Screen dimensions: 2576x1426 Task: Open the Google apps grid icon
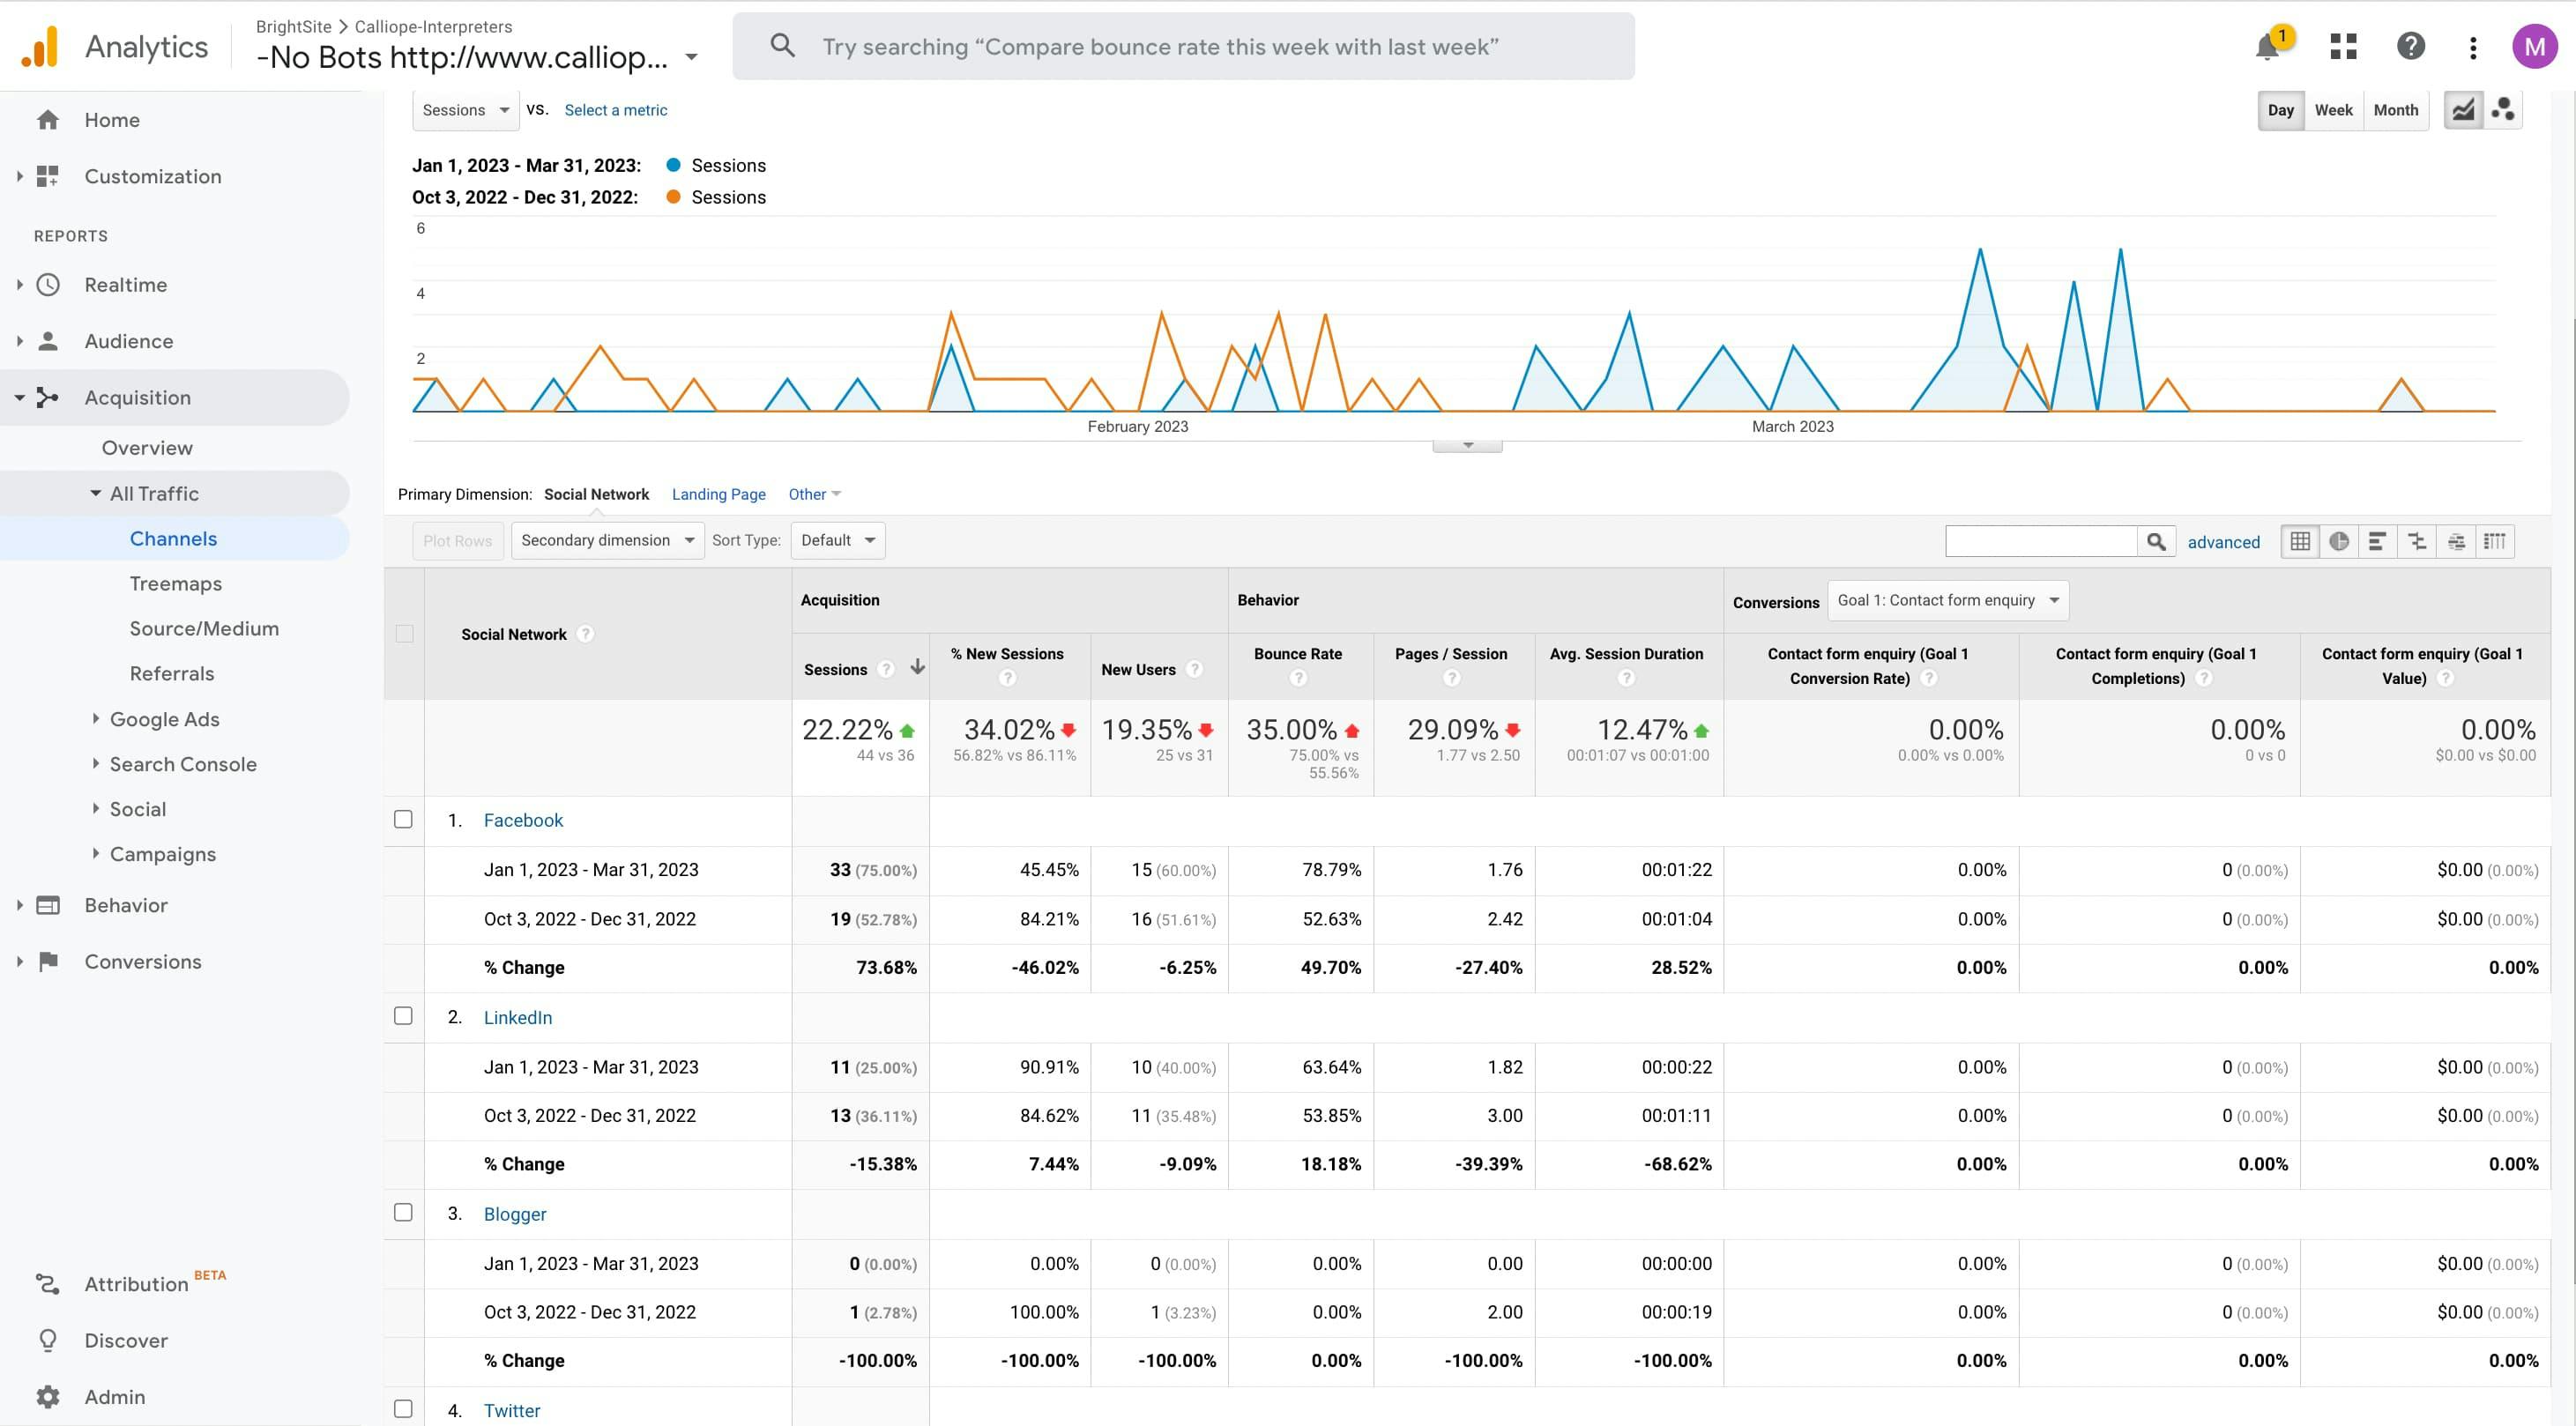click(2343, 47)
